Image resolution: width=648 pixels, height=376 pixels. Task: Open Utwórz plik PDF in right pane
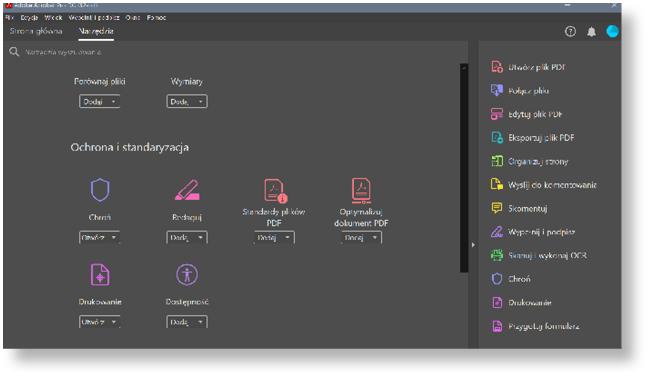(528, 67)
